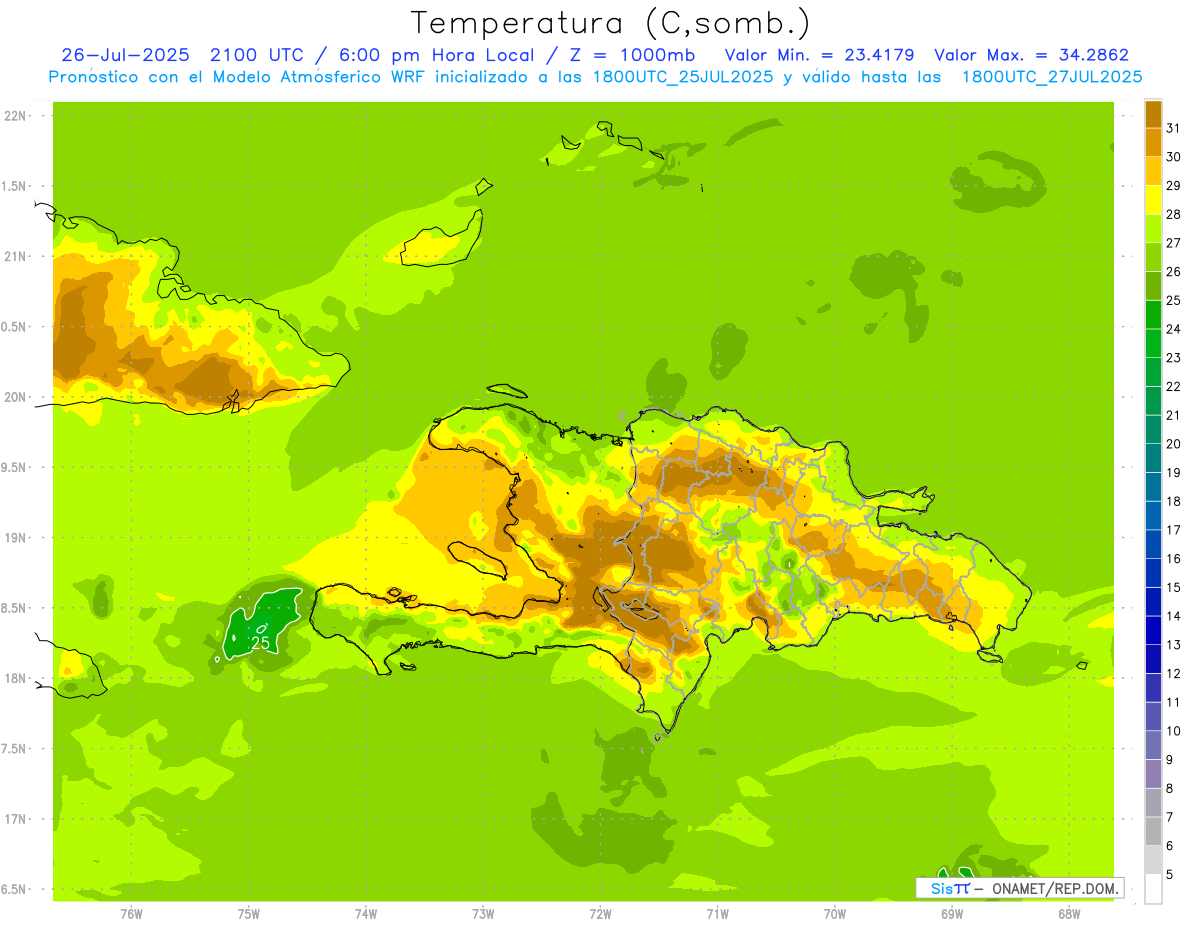Screen dimensions: 1200x927
Task: Click the blue color band between 15 and 16
Action: click(x=1153, y=573)
